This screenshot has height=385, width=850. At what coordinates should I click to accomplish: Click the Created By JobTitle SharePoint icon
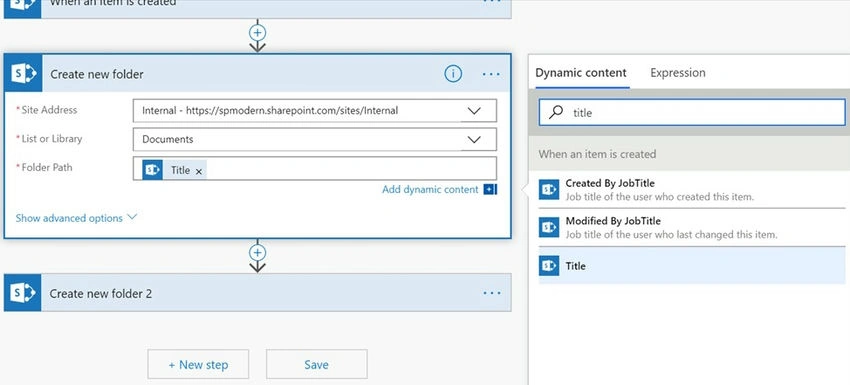[549, 190]
